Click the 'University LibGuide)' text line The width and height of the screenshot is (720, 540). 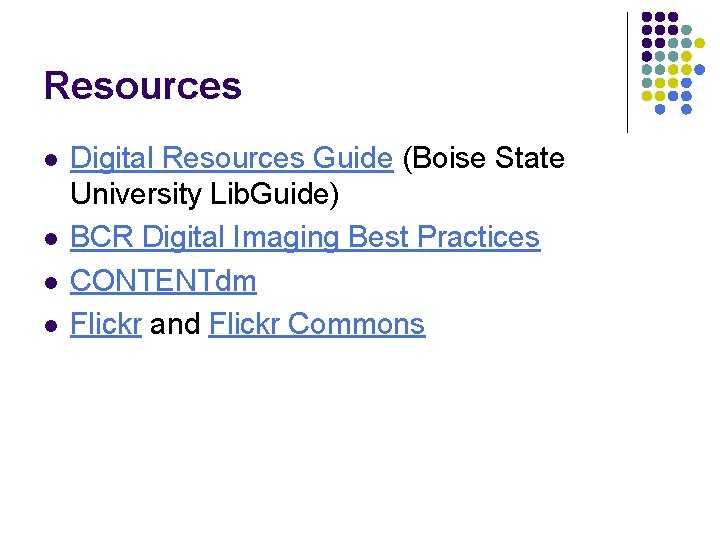tap(205, 194)
